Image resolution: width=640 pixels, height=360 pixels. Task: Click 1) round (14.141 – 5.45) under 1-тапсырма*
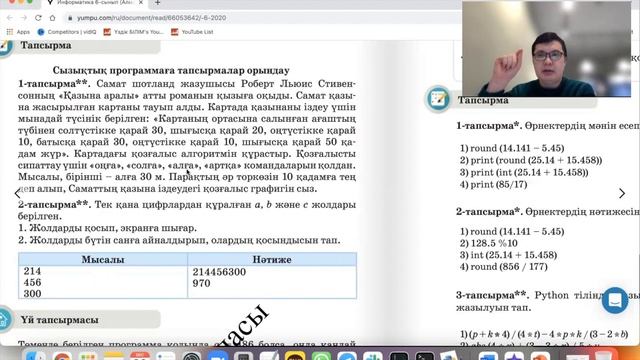click(512, 148)
